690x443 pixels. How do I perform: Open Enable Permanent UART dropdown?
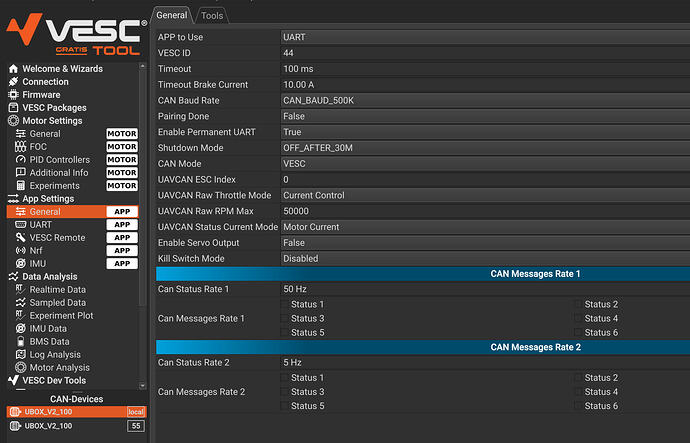tap(485, 132)
